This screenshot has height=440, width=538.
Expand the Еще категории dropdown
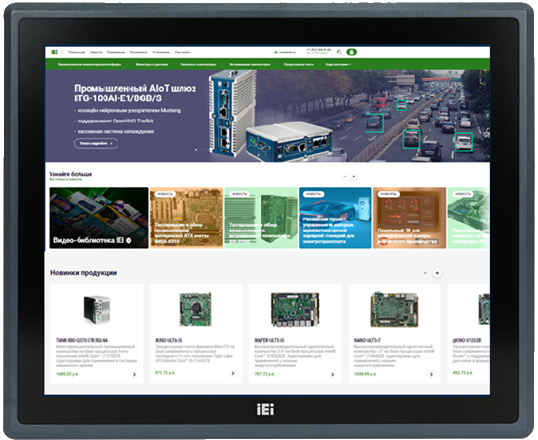338,64
